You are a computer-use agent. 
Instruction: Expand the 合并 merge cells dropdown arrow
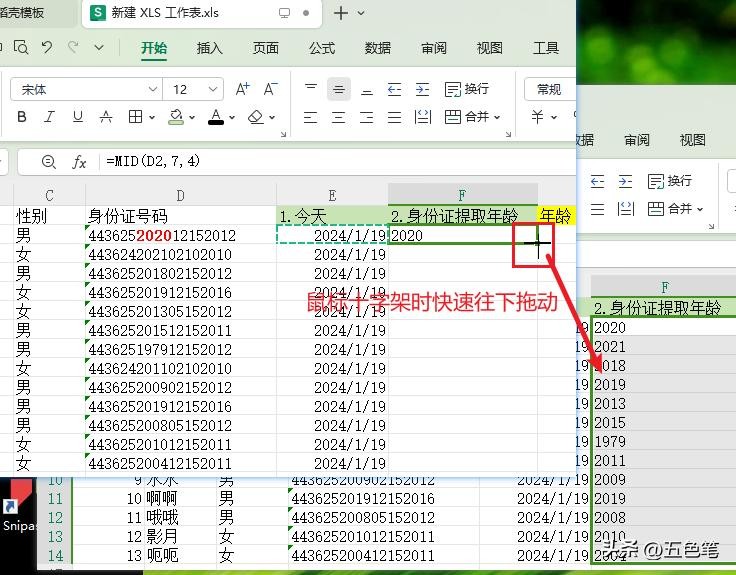tap(497, 117)
